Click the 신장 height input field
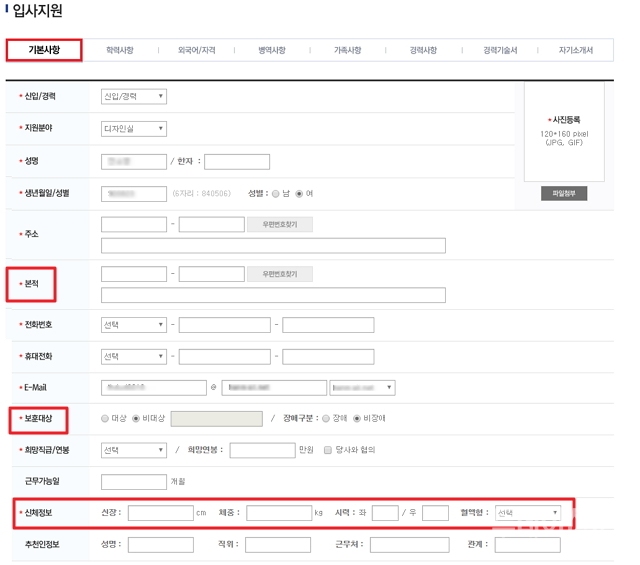 160,513
